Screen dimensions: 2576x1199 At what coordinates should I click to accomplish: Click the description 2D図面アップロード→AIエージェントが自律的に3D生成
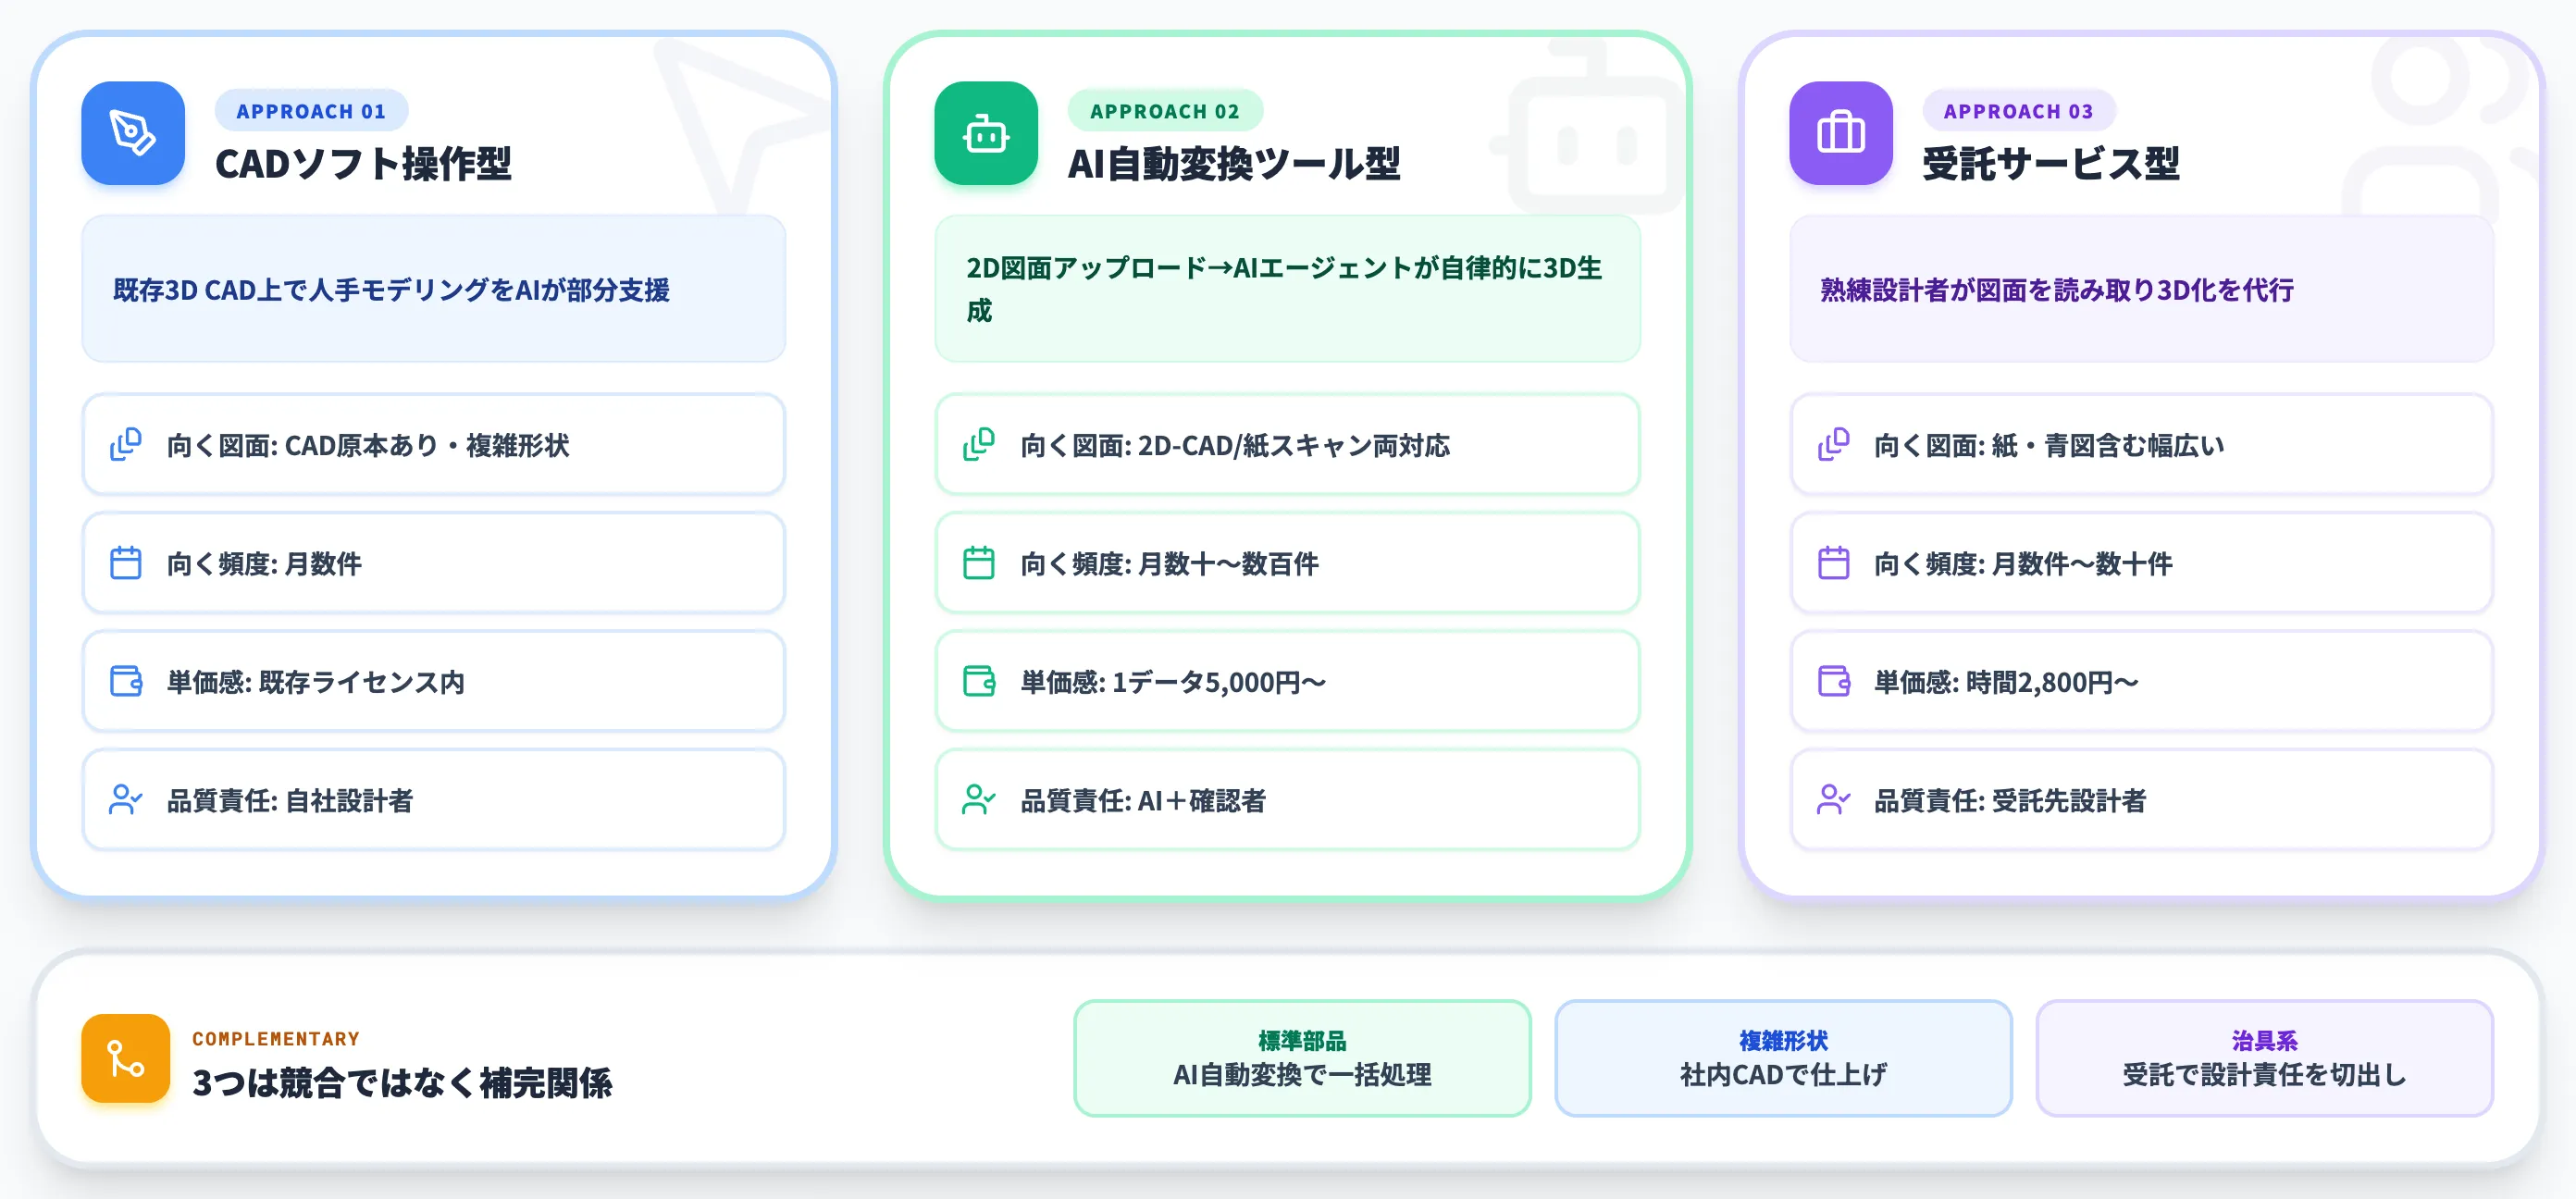pyautogui.click(x=1284, y=289)
